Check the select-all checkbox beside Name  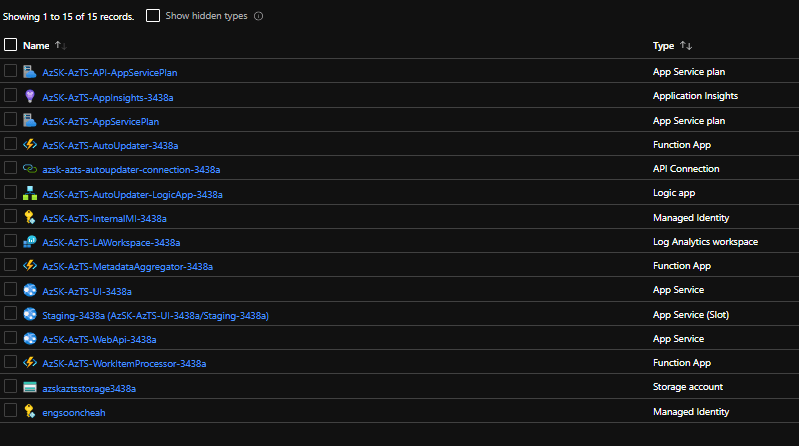pyautogui.click(x=10, y=45)
